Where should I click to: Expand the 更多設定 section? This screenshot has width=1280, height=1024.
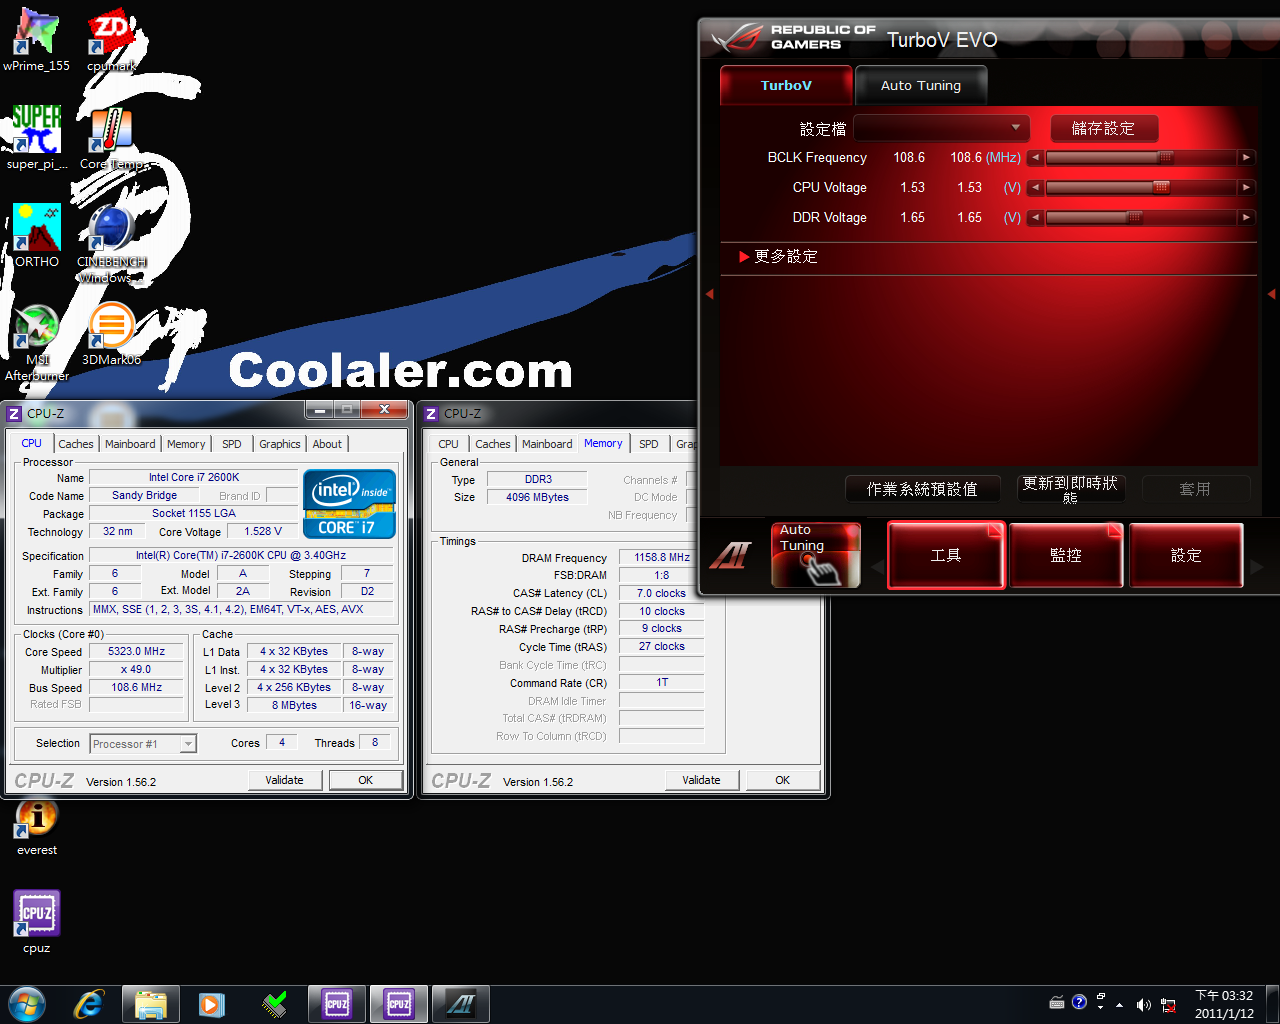click(x=778, y=257)
